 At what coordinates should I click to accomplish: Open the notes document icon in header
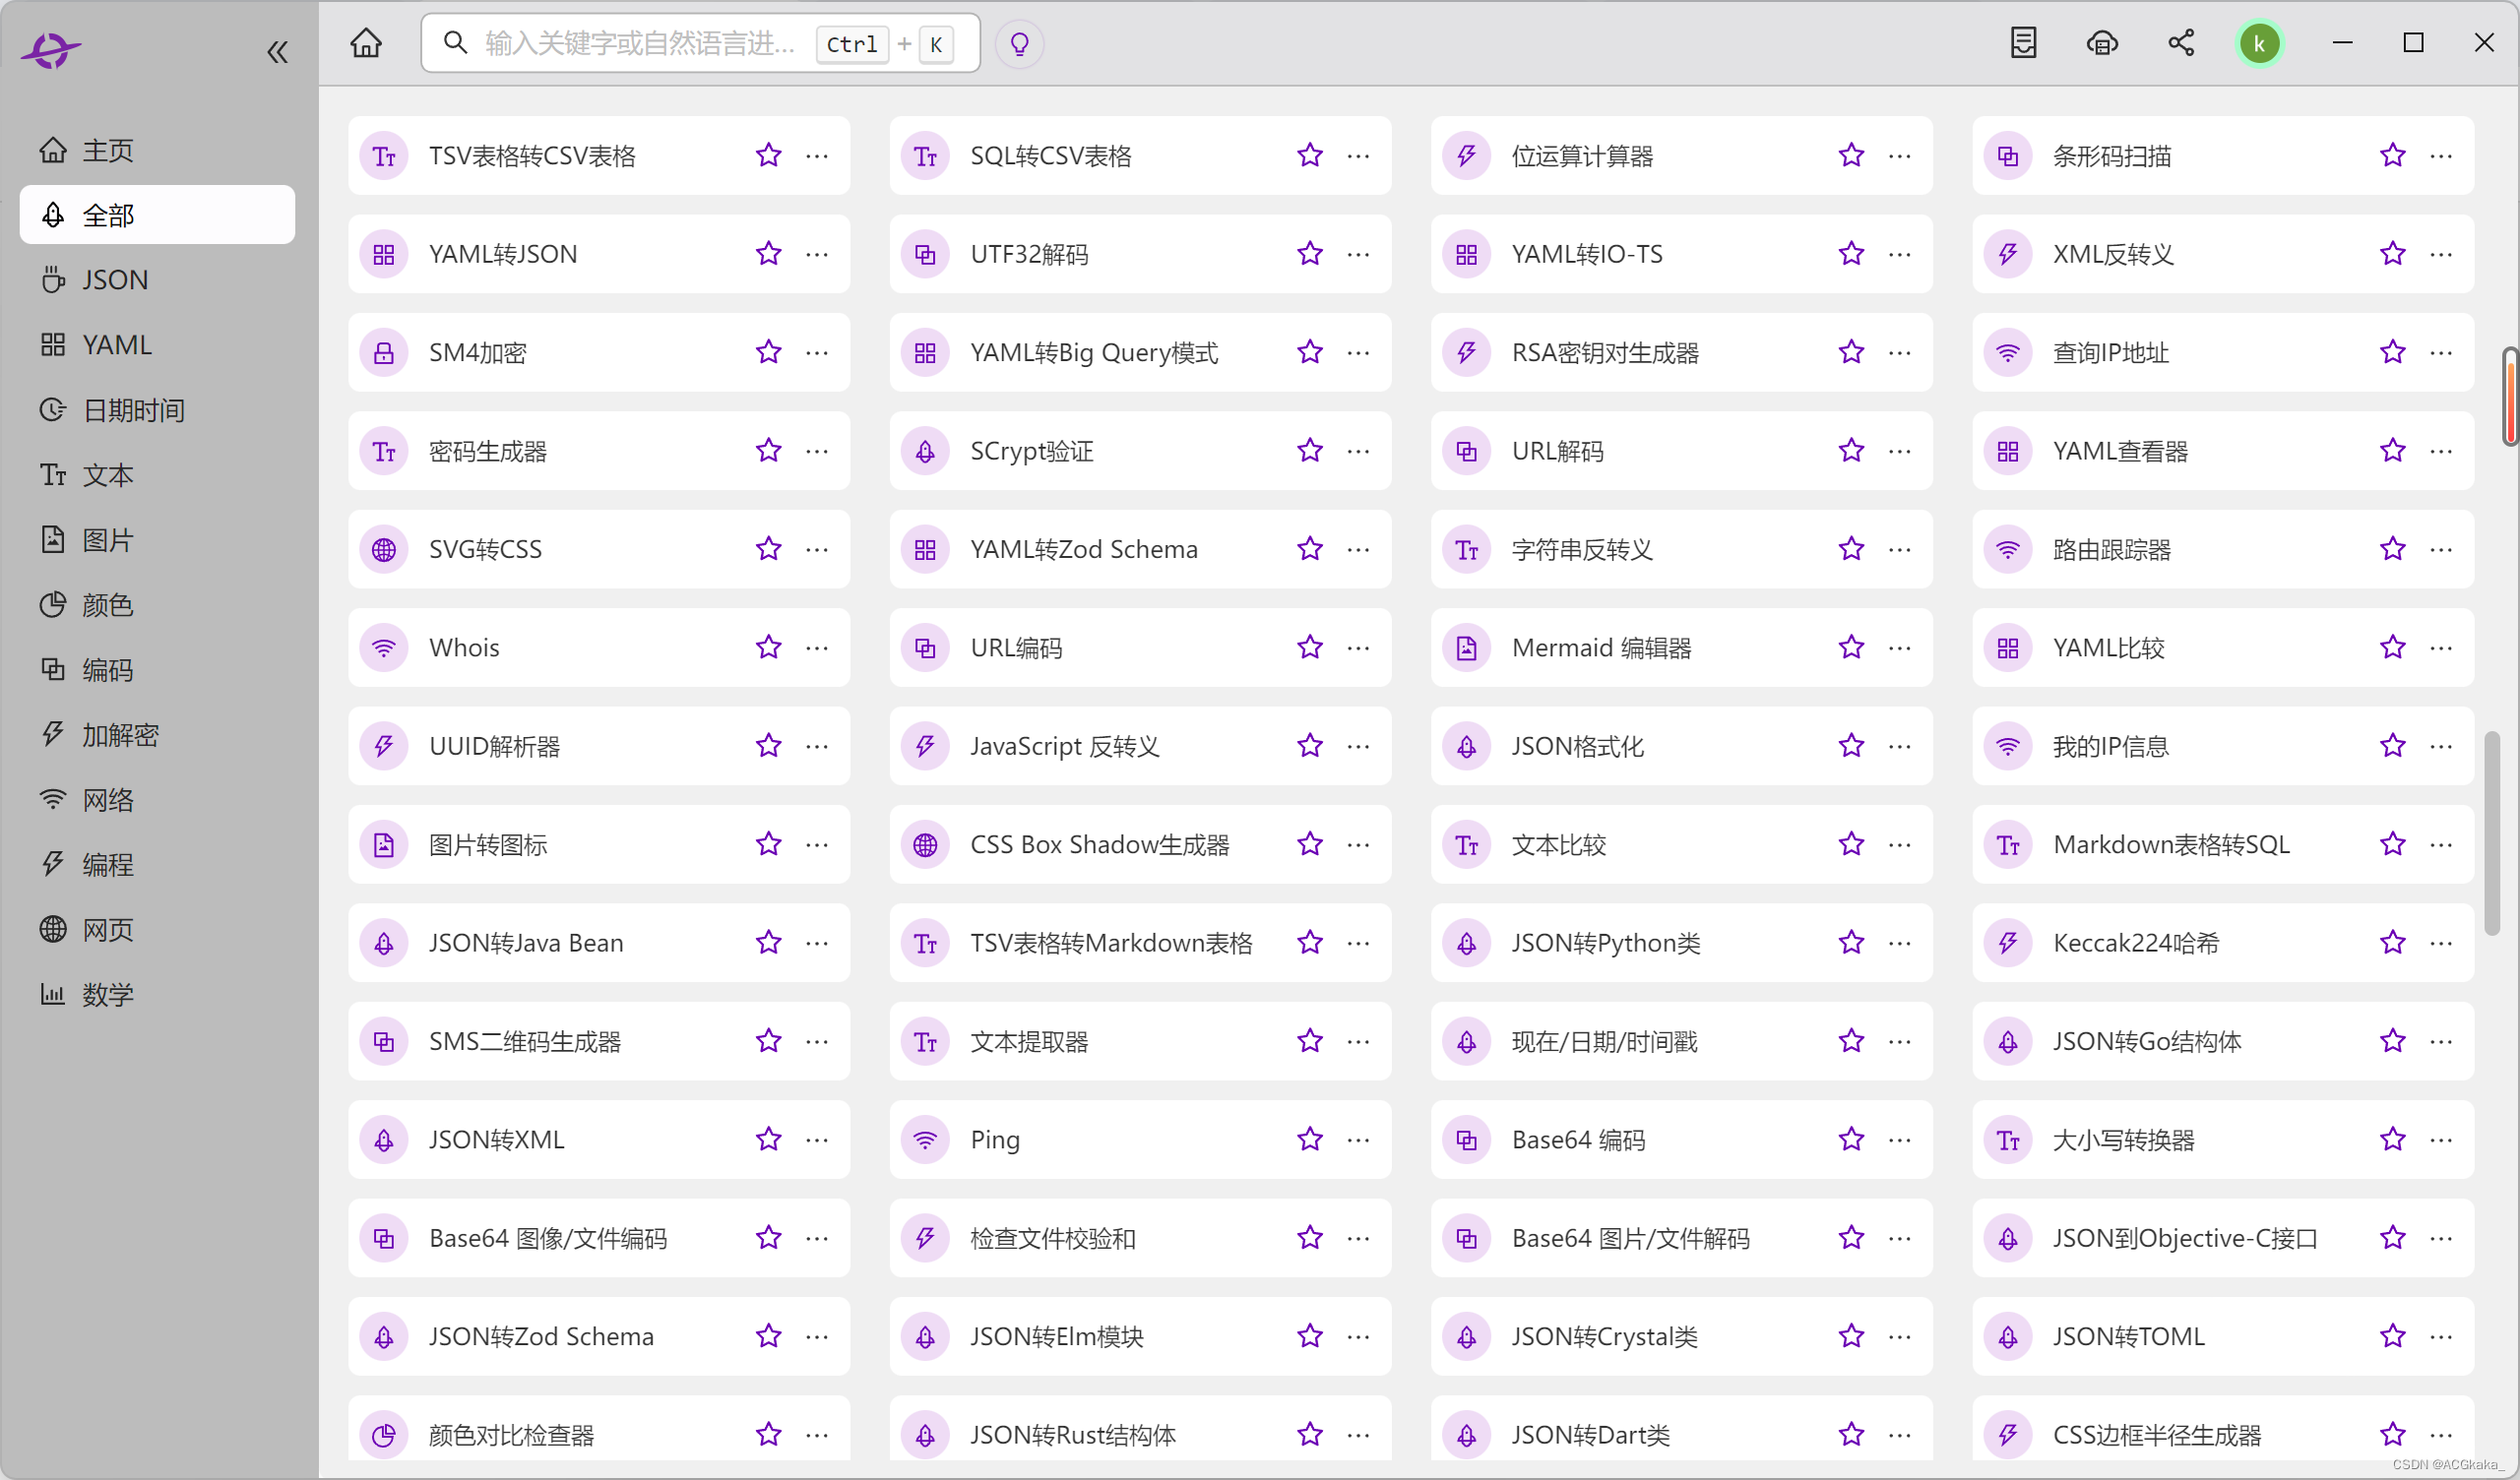[2023, 43]
